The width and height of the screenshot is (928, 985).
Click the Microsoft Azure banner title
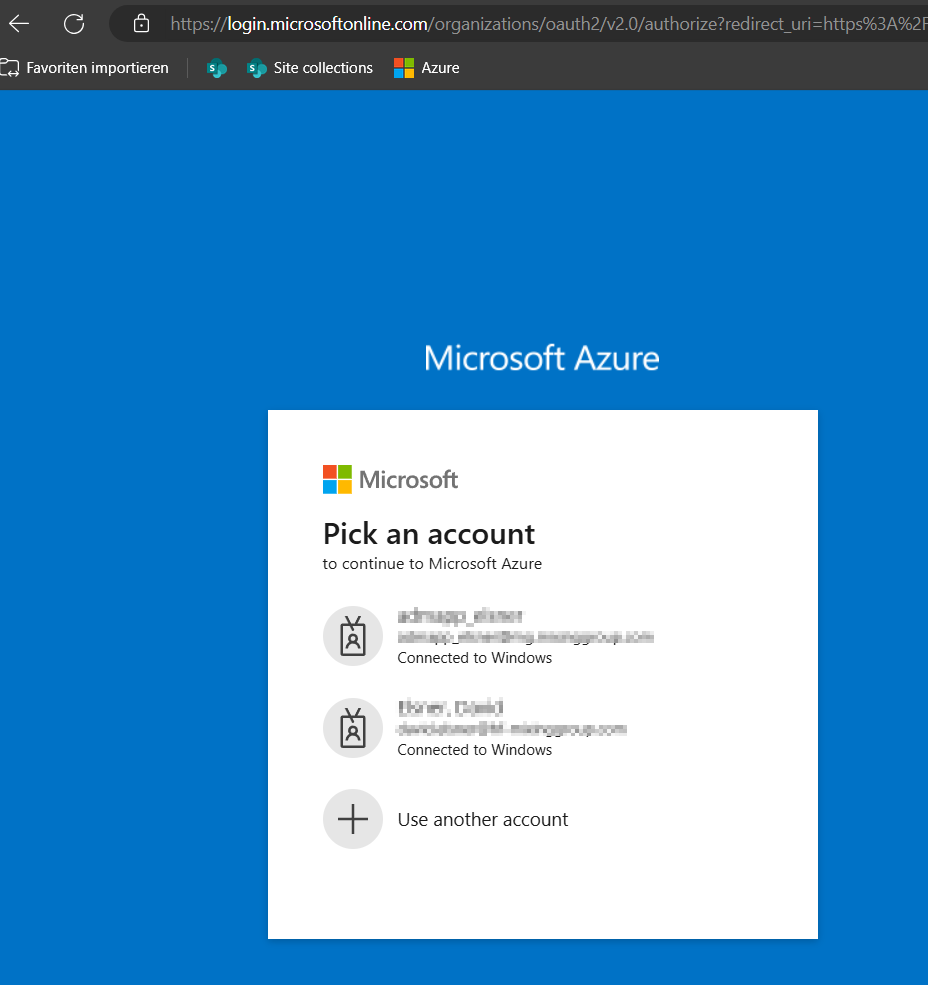tap(542, 358)
